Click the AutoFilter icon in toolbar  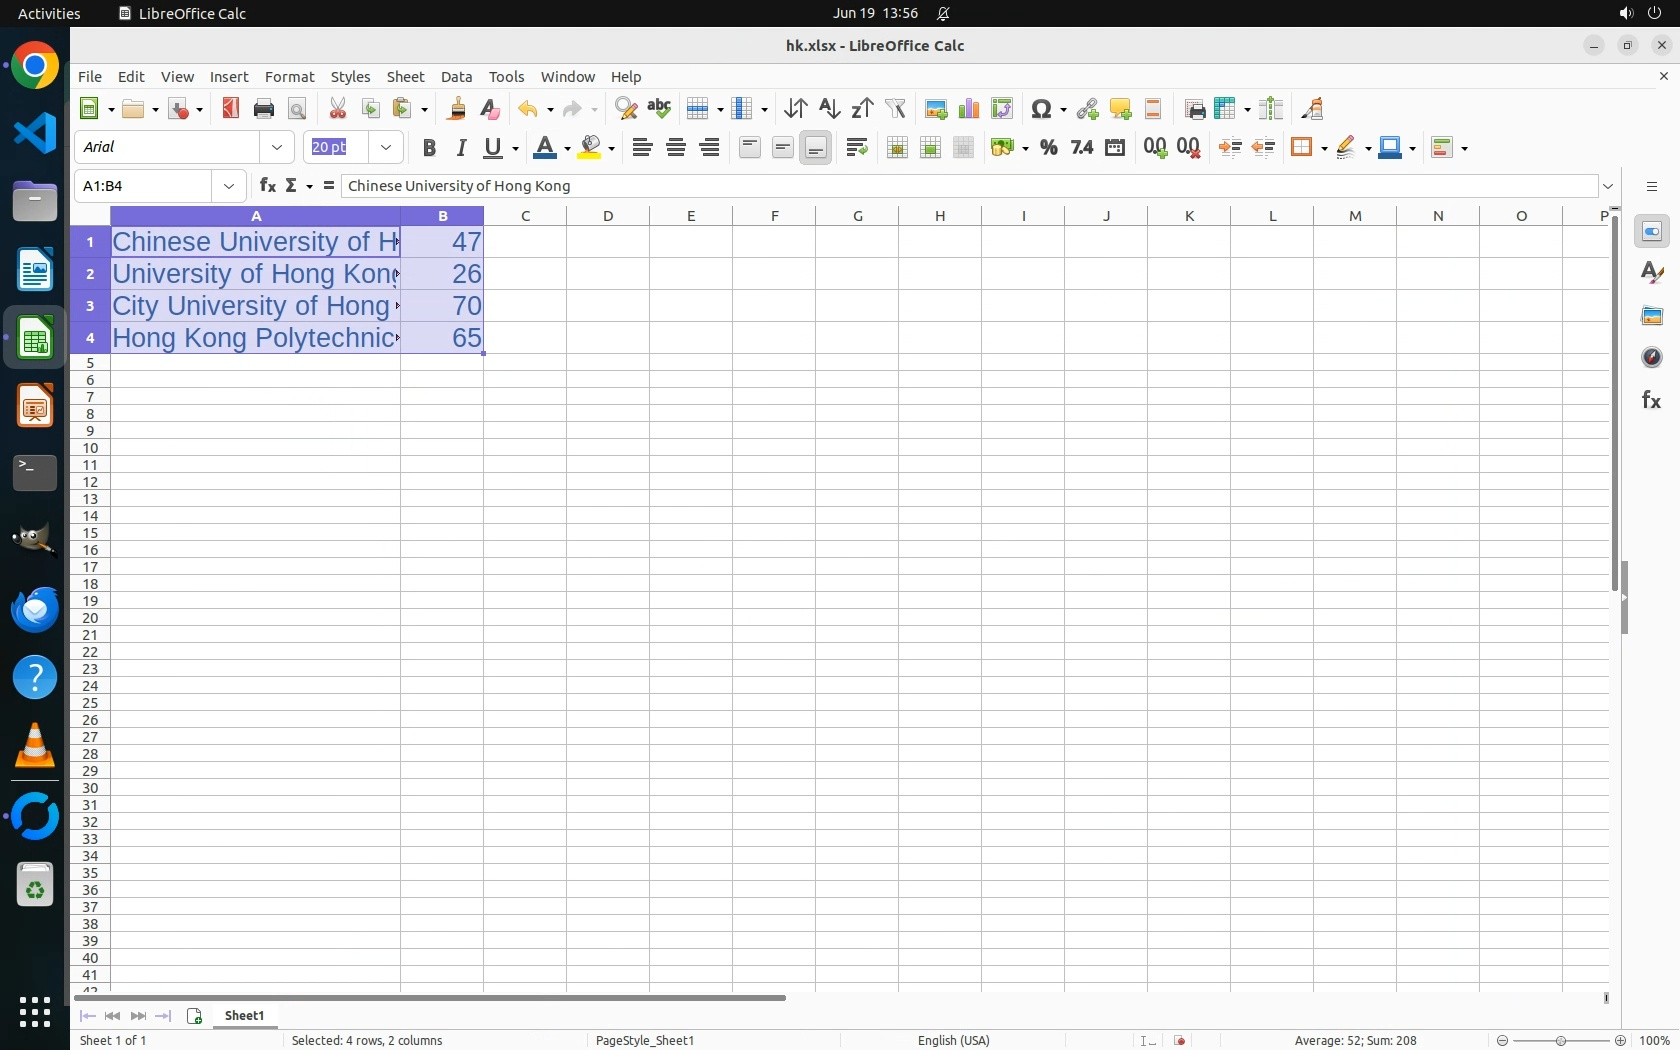(896, 109)
